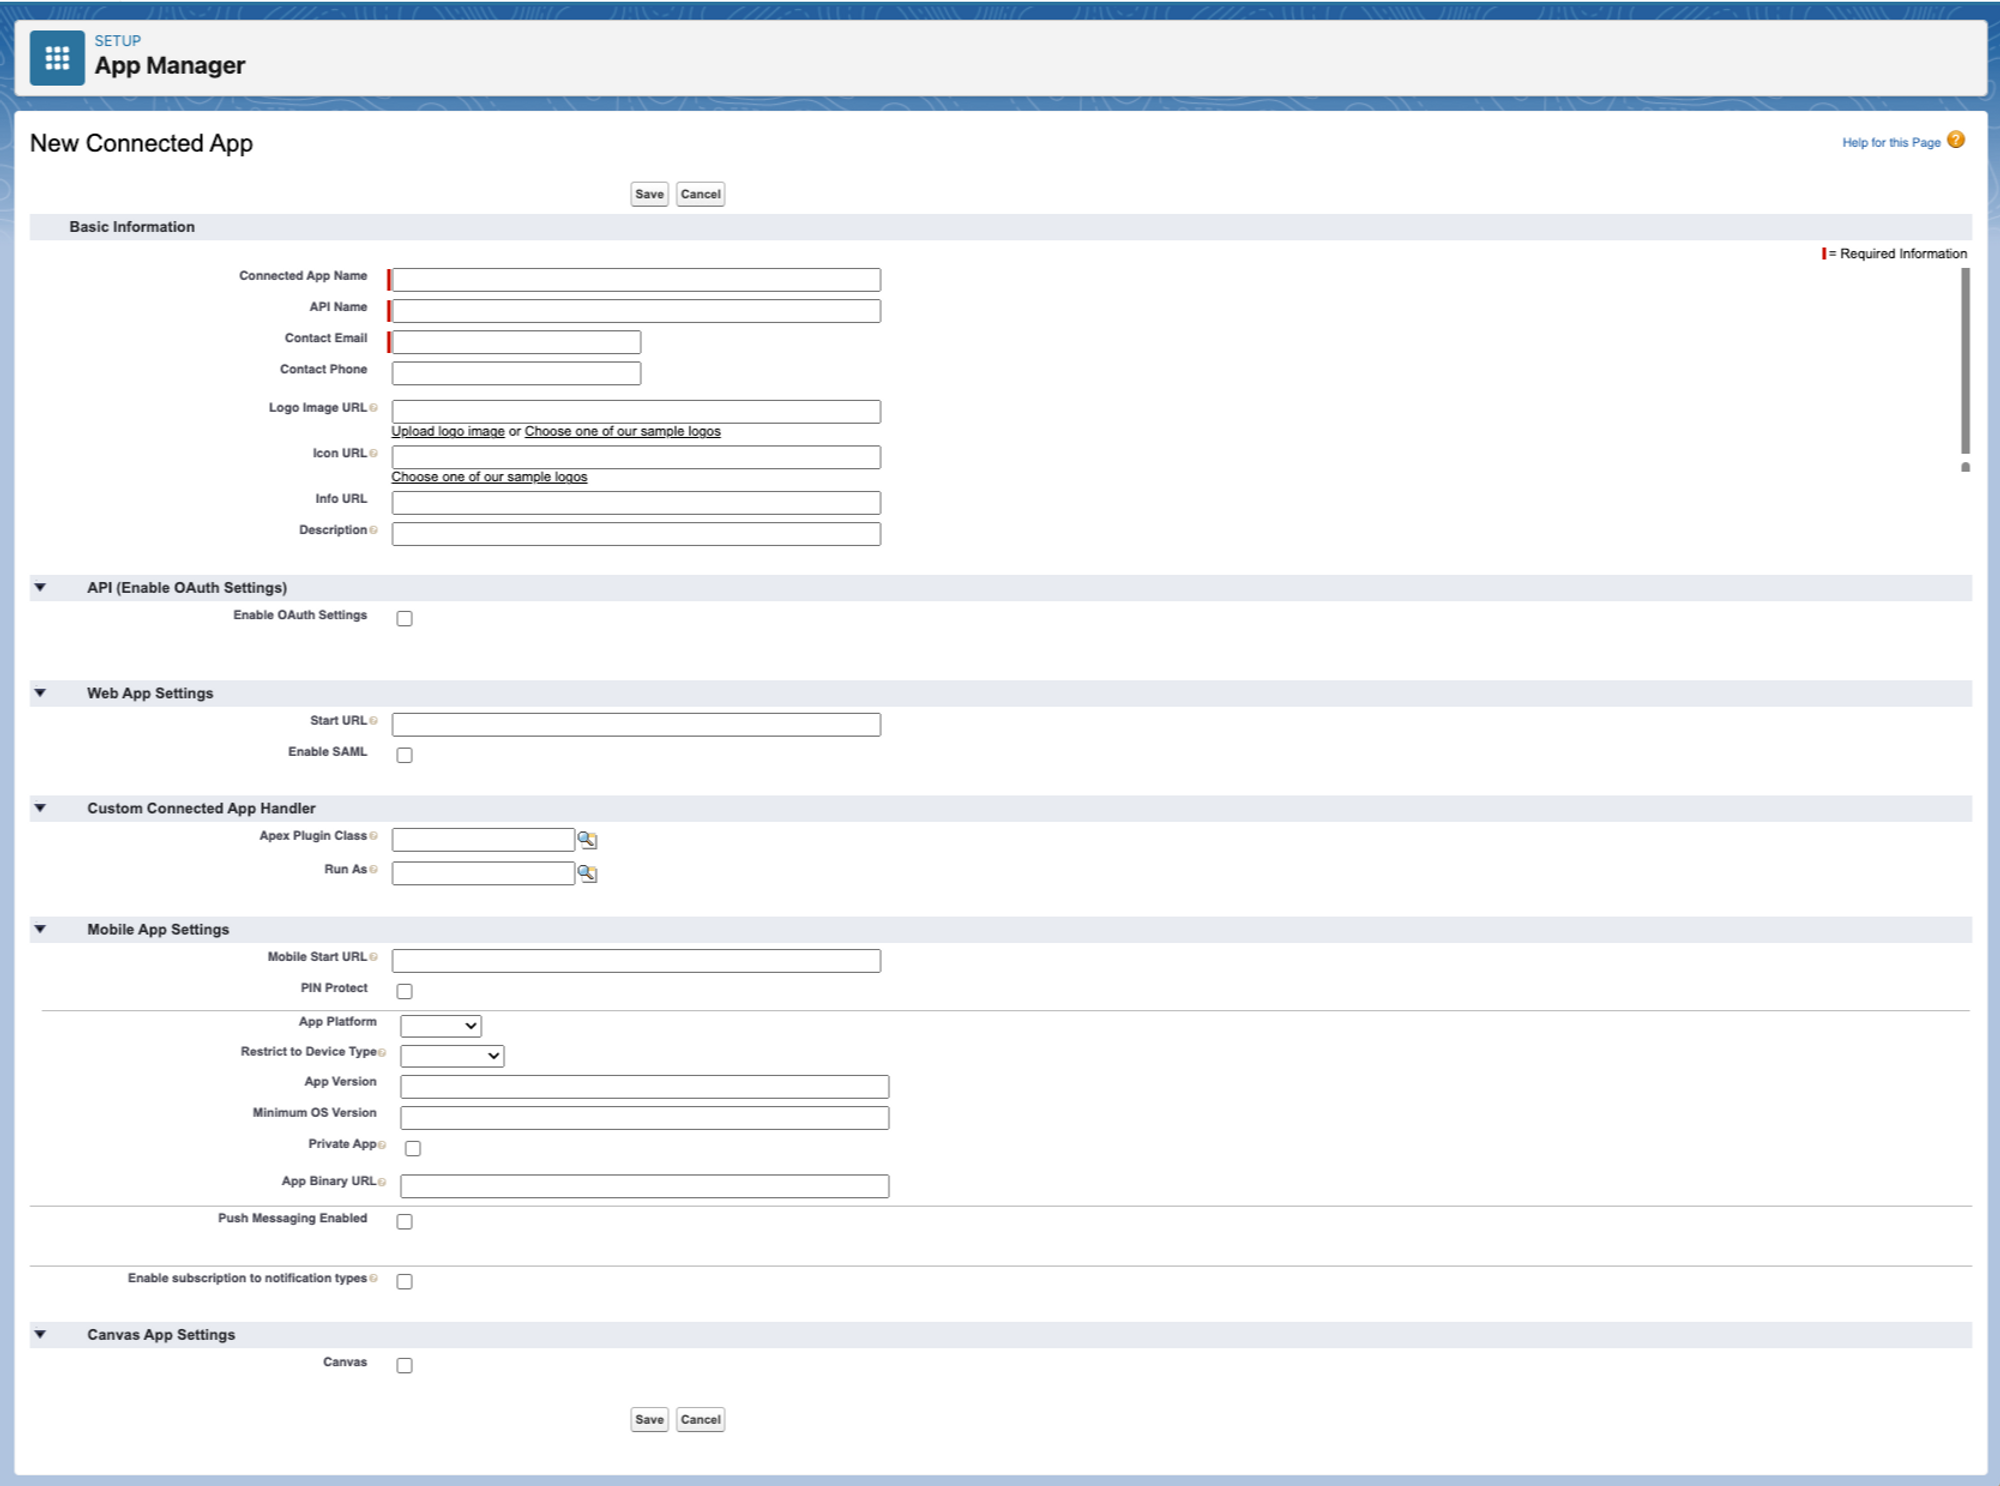
Task: Enable the OAuth Settings checkbox
Action: click(404, 619)
